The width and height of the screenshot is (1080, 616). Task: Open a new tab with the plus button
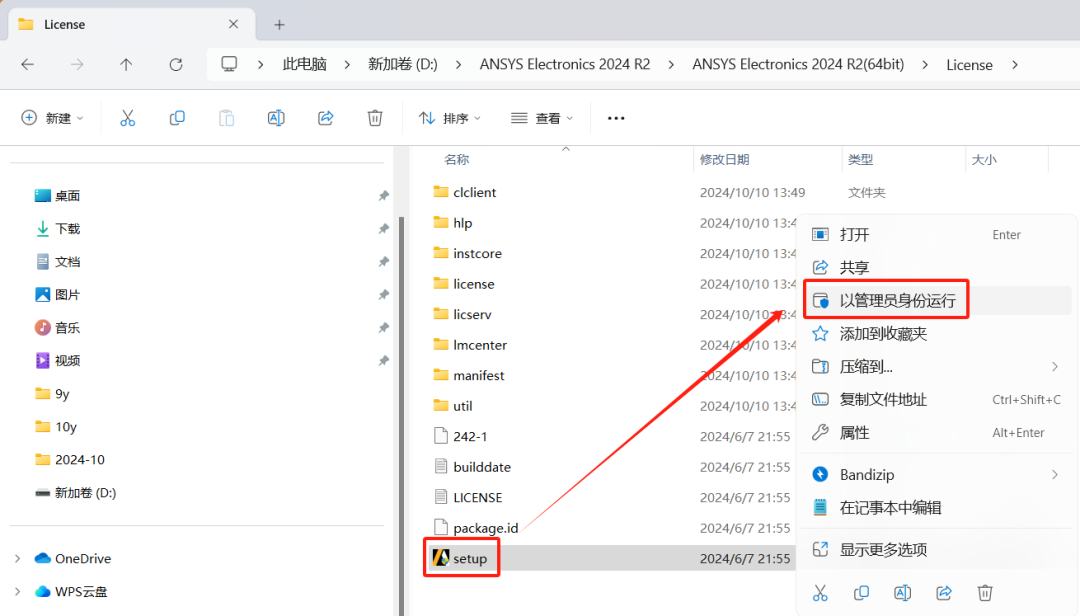279,25
